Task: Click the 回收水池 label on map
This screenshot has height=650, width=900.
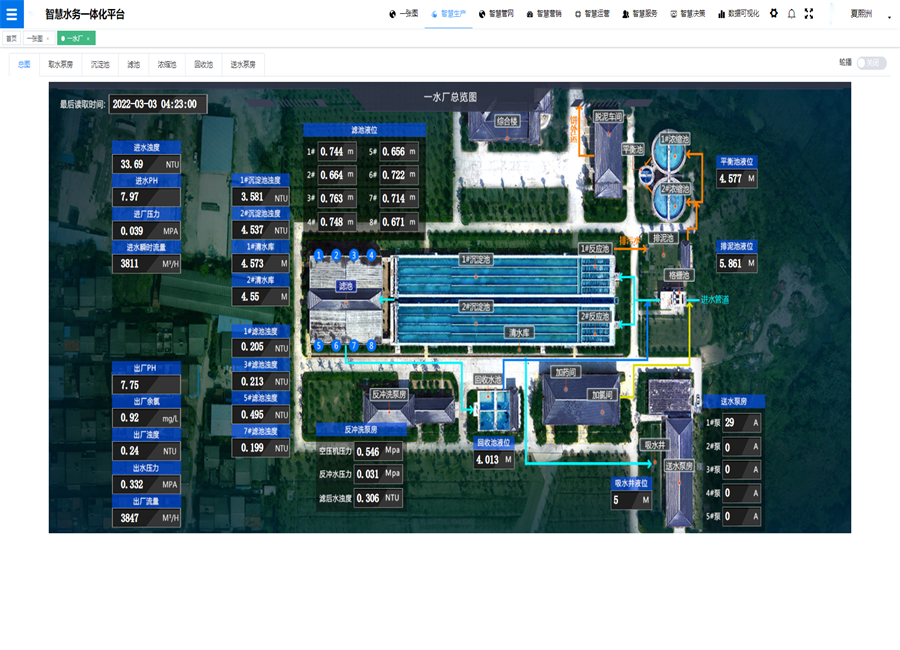Action: tap(487, 380)
